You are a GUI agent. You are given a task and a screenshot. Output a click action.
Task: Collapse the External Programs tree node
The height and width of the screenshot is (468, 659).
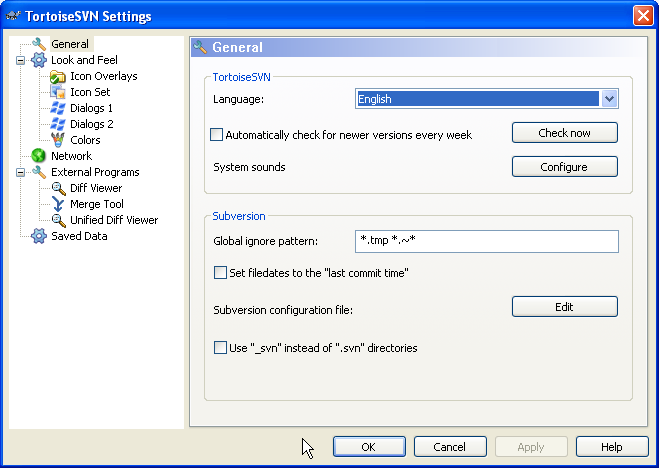[x=20, y=172]
